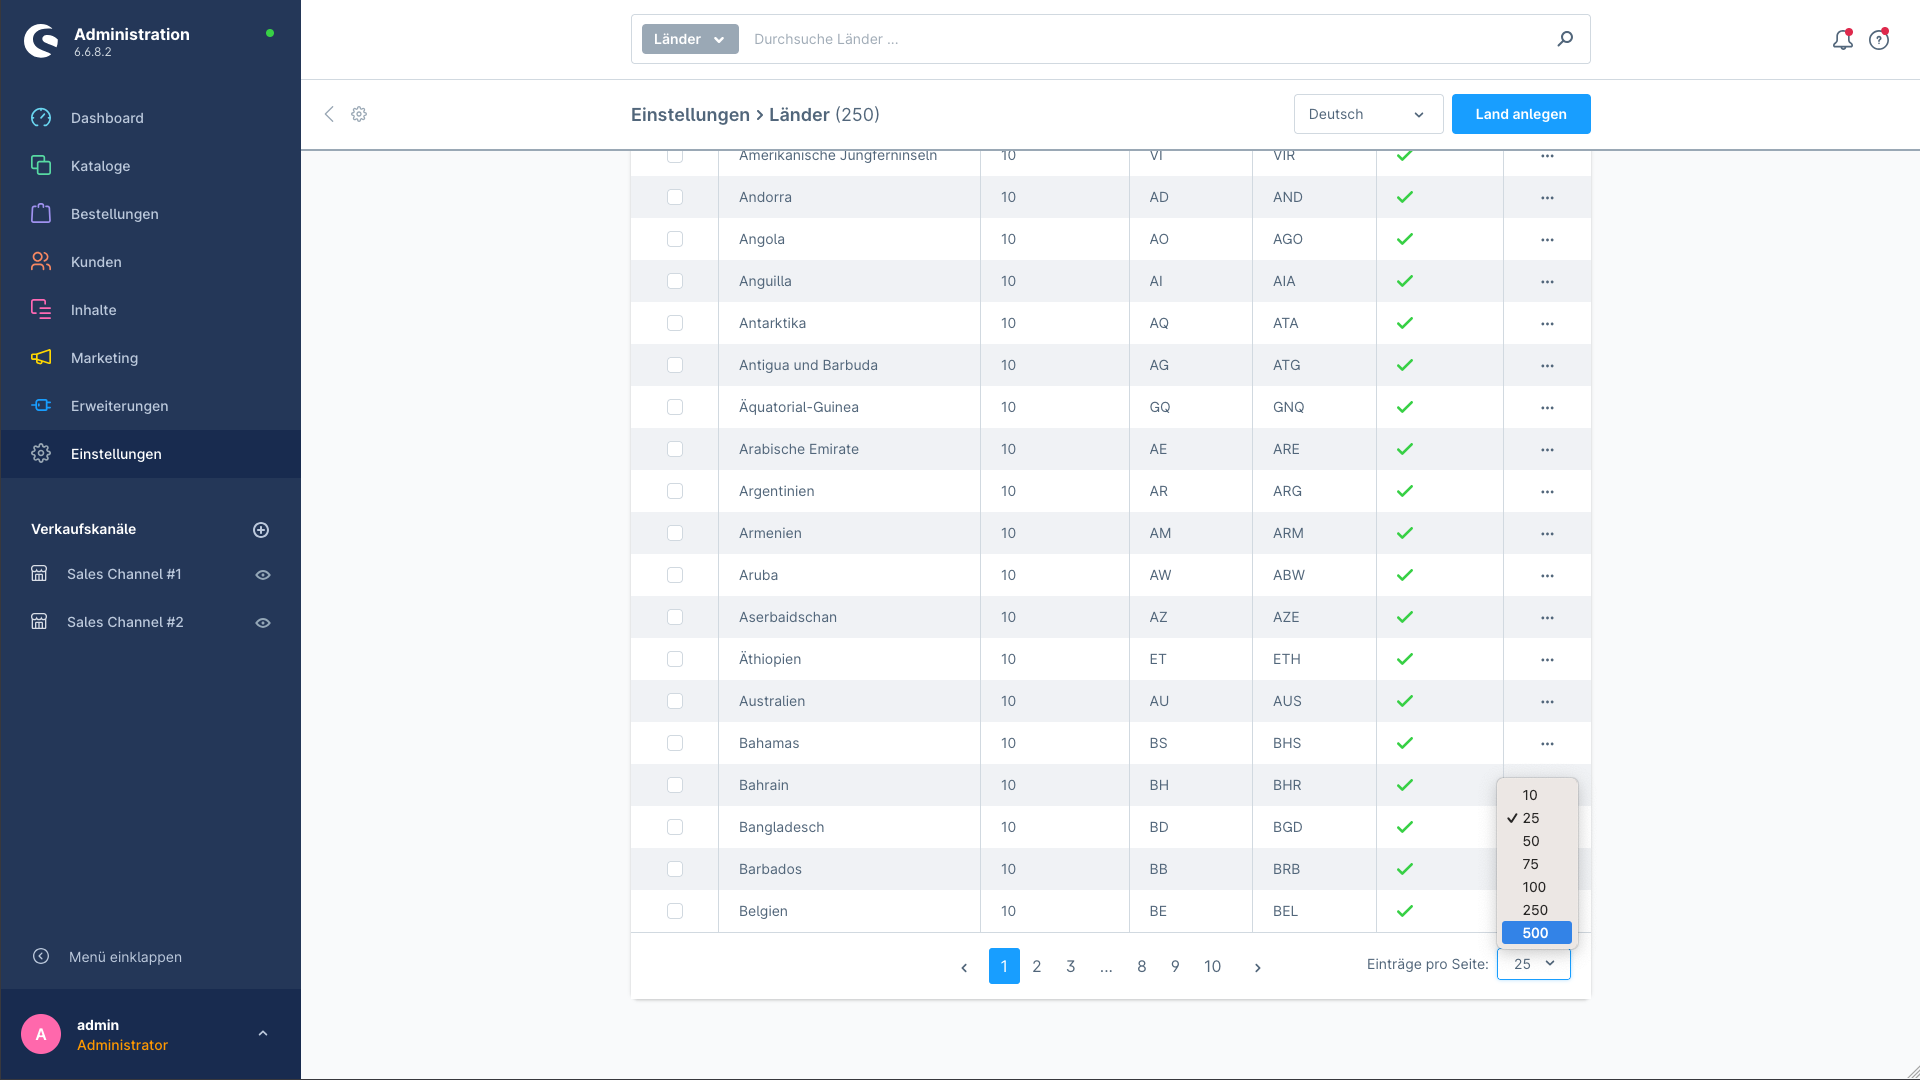Go to page 2 of countries
Screen dimensions: 1920x1080
[x=1037, y=966]
